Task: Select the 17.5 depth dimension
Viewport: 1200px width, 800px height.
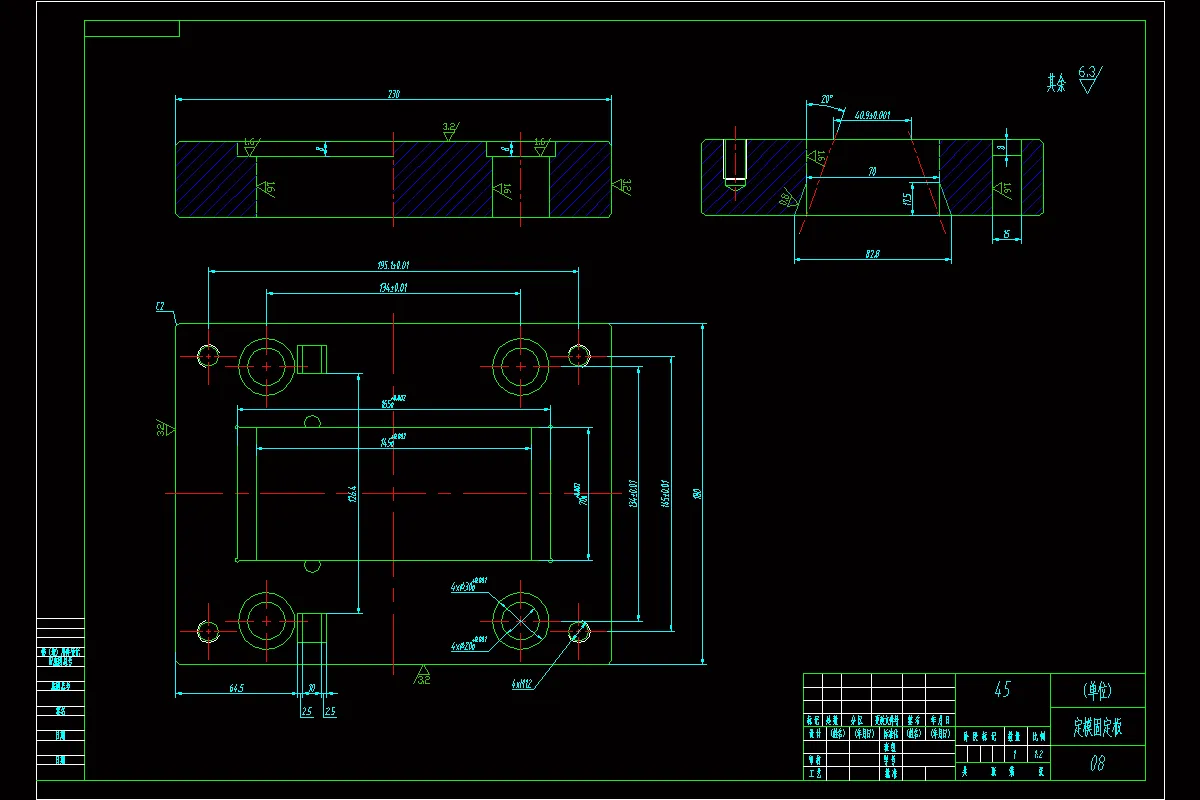Action: 906,199
